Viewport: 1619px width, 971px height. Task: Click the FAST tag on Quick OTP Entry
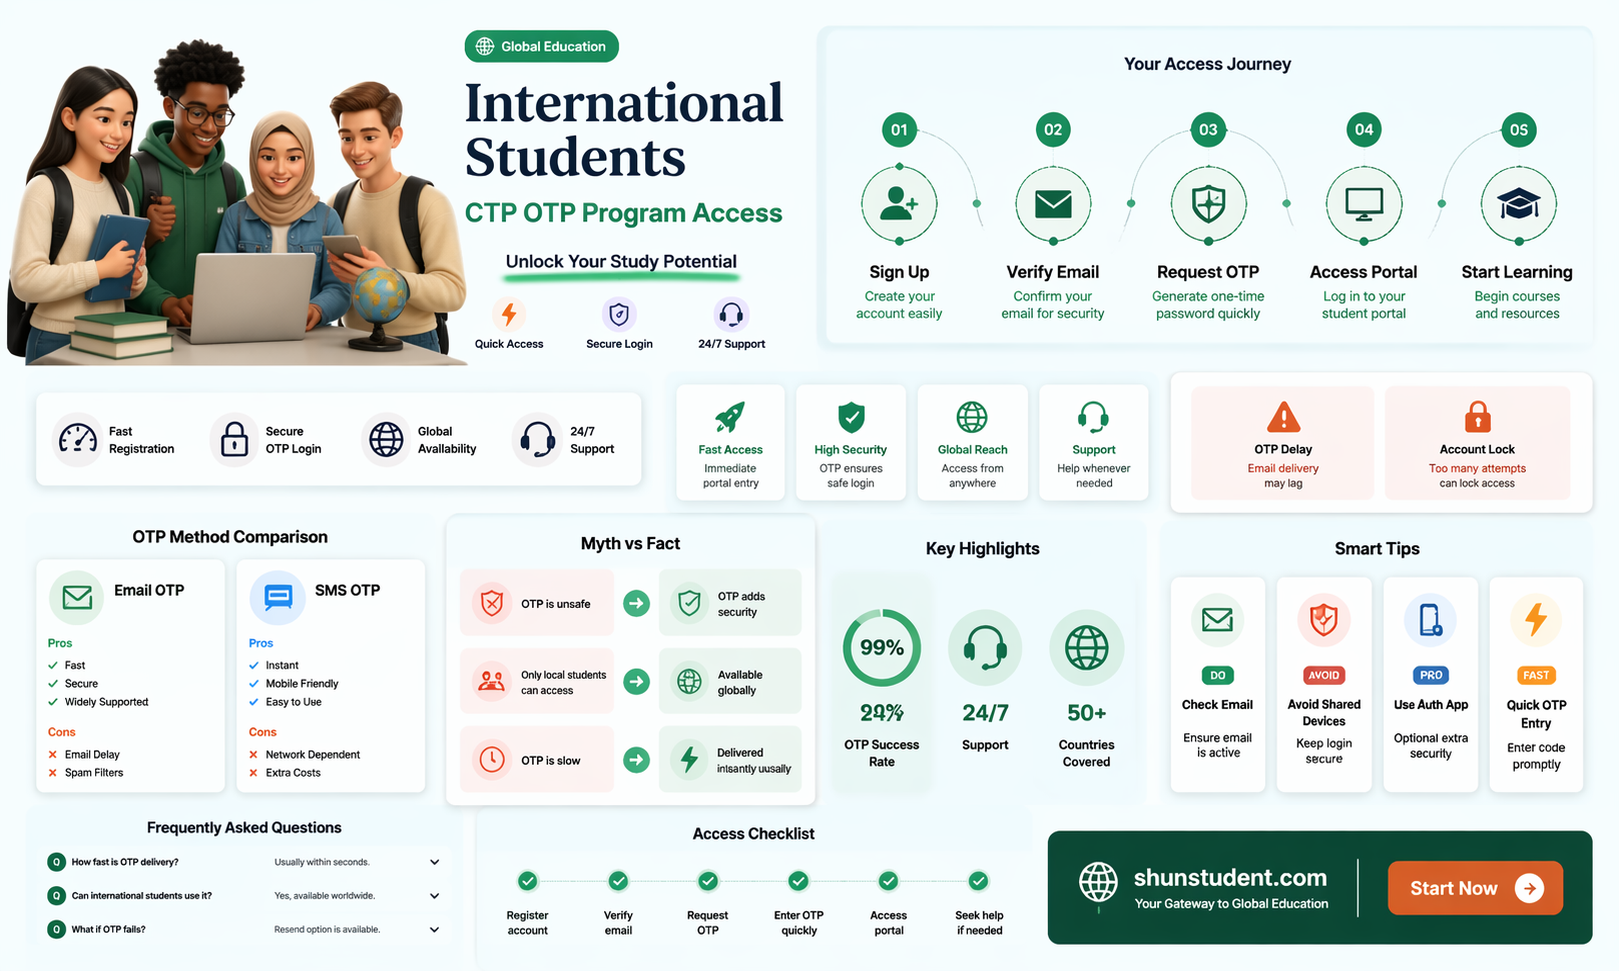(1536, 675)
